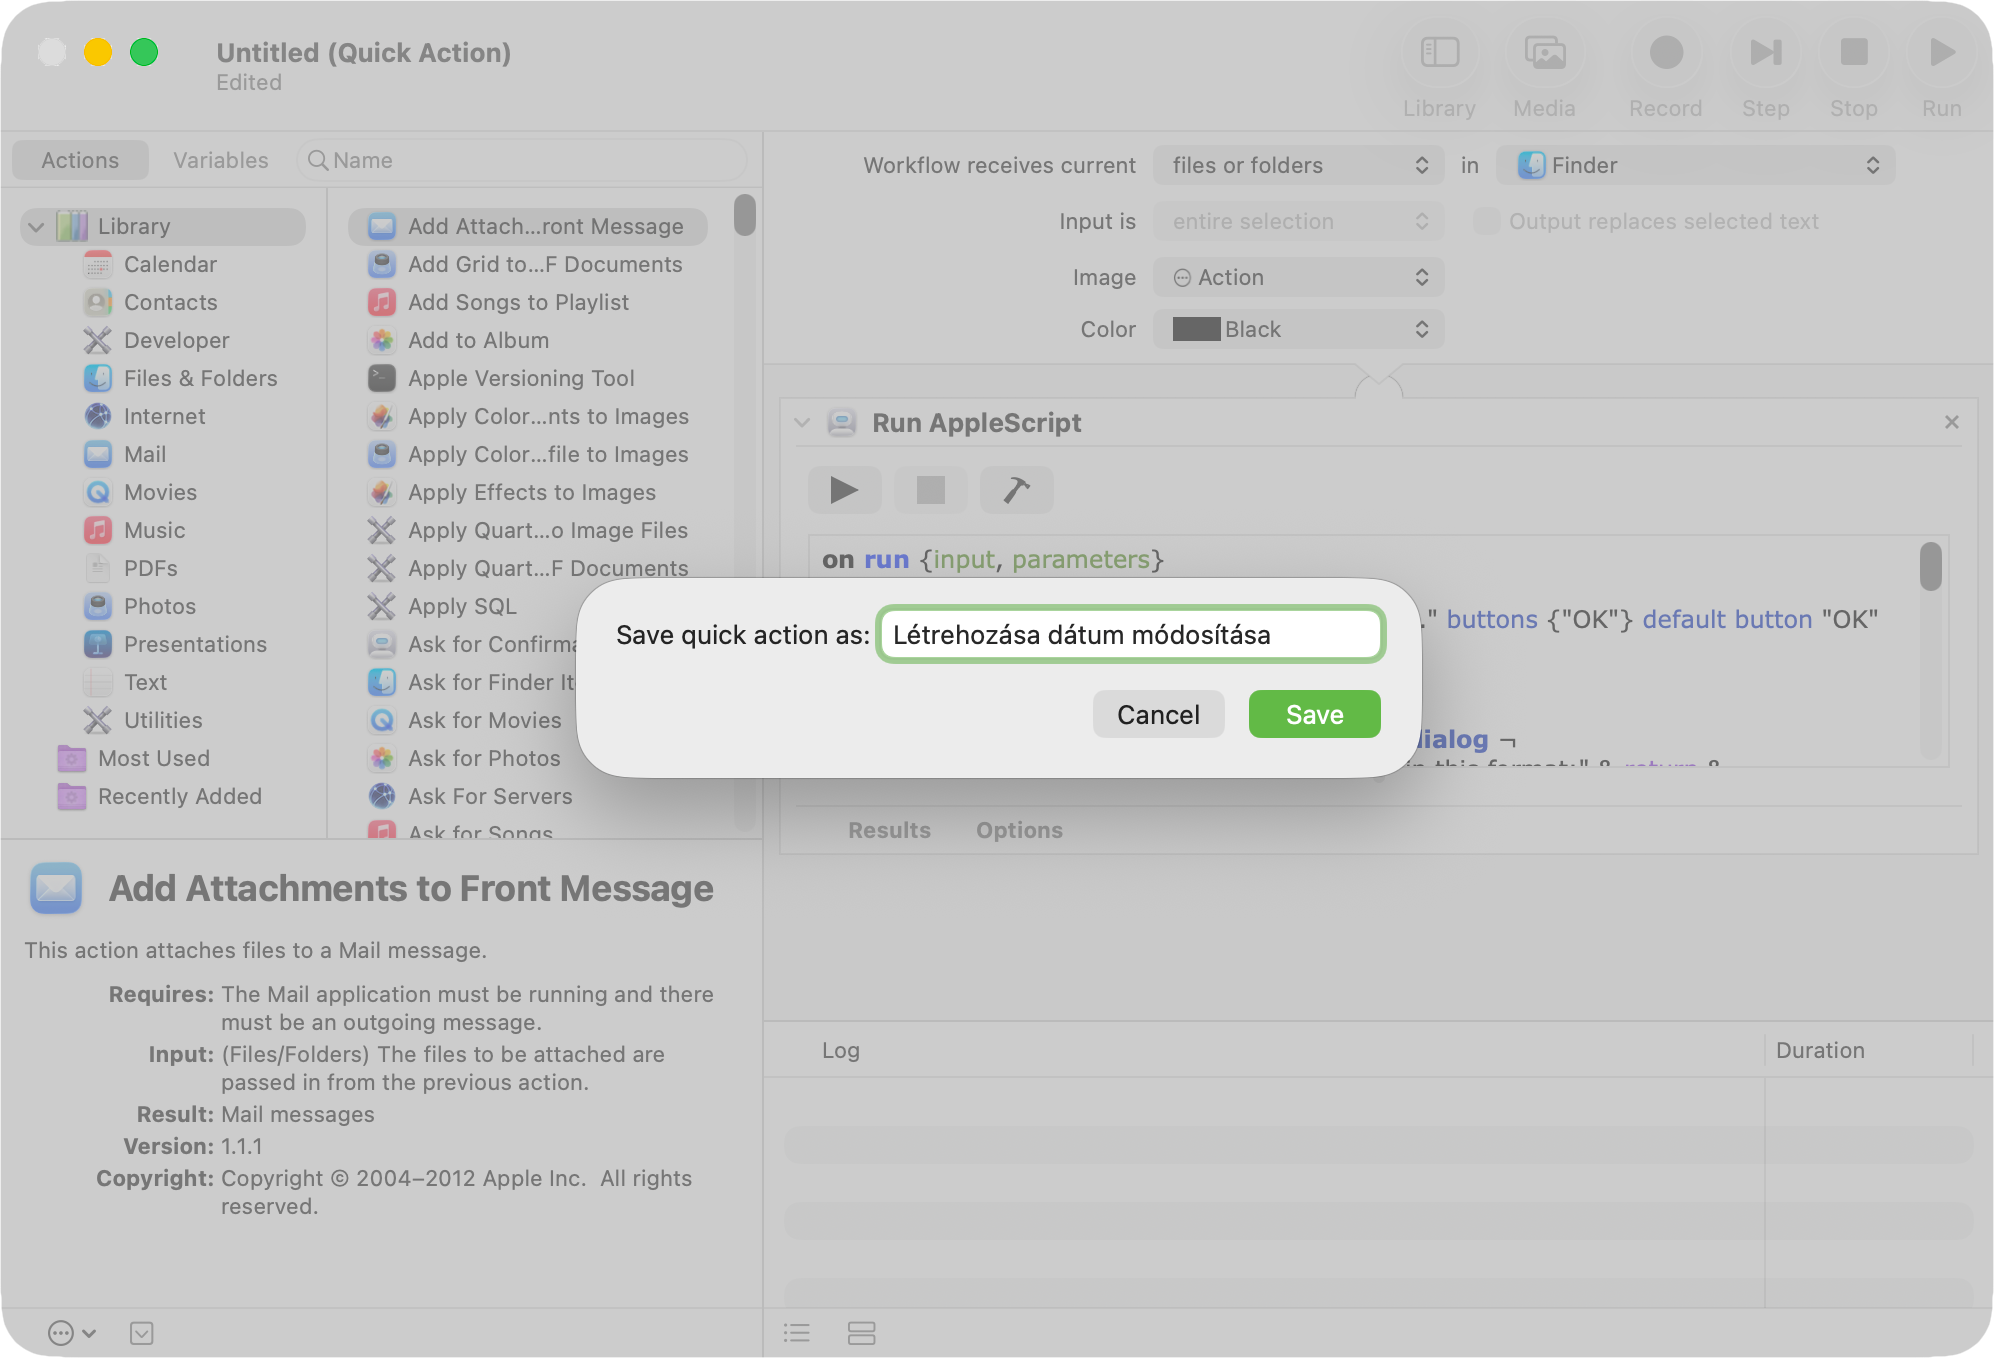Image resolution: width=1994 pixels, height=1358 pixels.
Task: Open the Black color dropdown
Action: click(1297, 329)
